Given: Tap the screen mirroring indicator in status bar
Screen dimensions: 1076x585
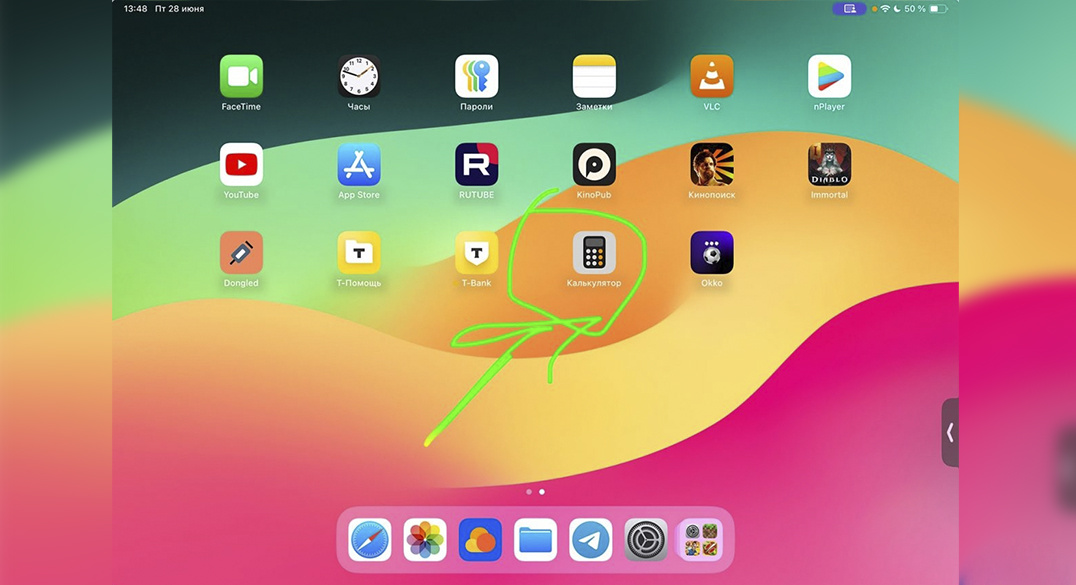Looking at the screenshot, I should [849, 9].
